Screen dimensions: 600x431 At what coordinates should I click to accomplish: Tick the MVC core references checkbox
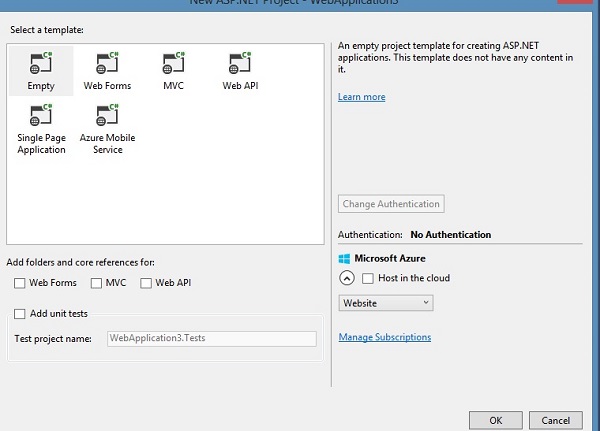coord(96,283)
